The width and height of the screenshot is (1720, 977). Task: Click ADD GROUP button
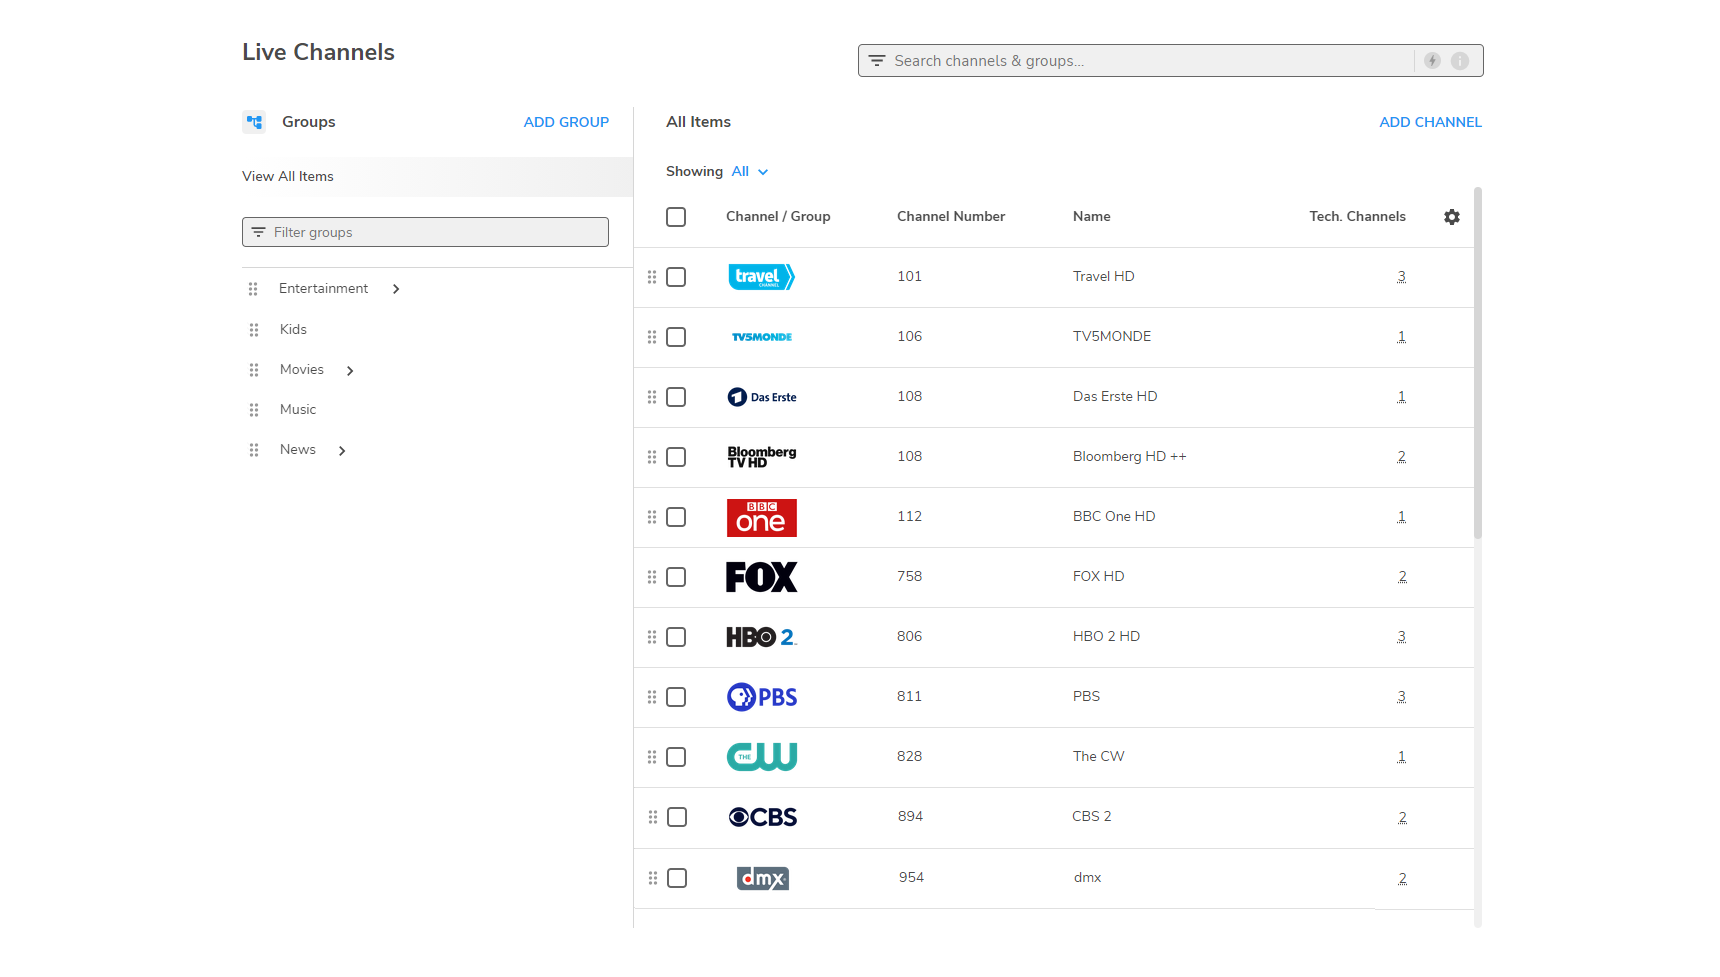pos(566,122)
